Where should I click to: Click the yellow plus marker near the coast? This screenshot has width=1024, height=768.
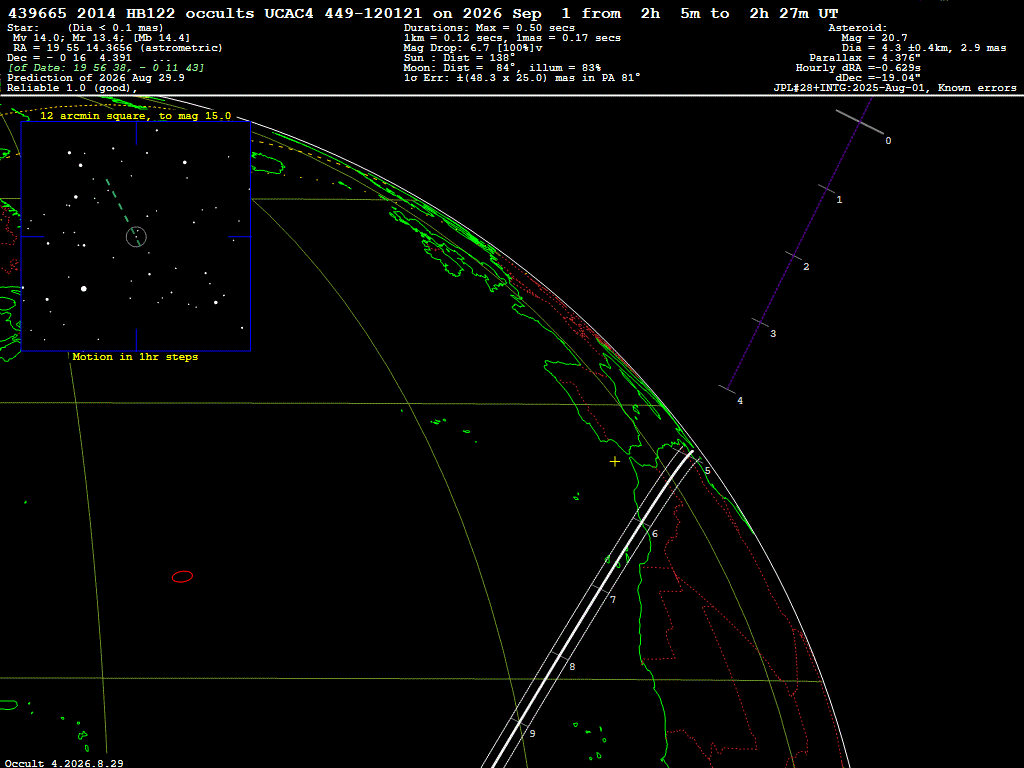[615, 462]
